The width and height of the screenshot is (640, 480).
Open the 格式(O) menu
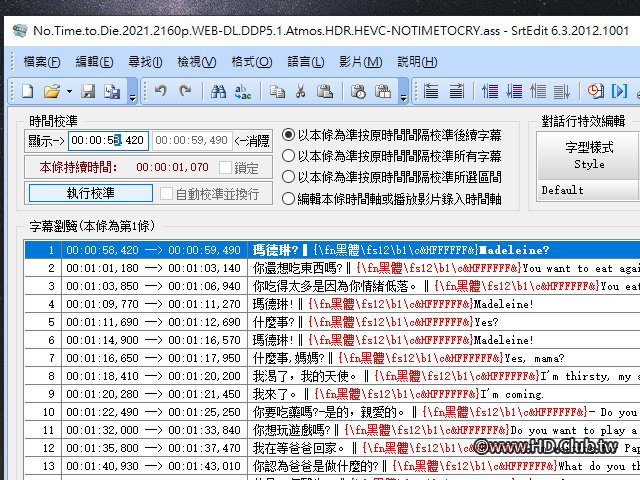[251, 62]
